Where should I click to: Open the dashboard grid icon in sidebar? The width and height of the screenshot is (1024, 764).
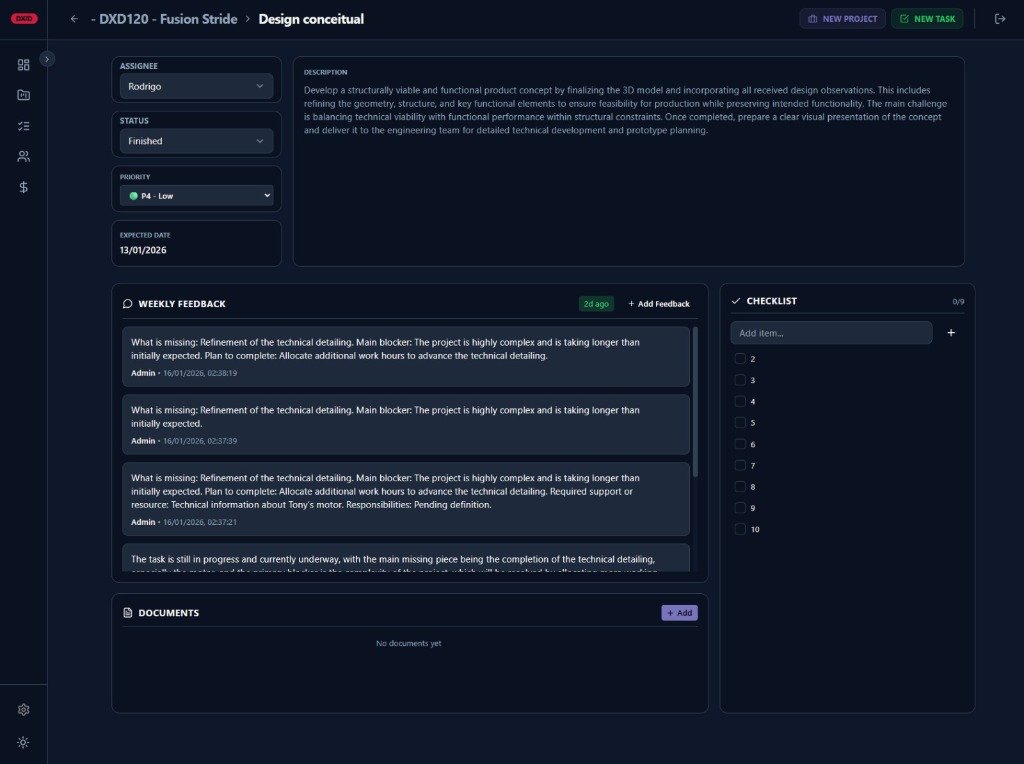pos(23,65)
